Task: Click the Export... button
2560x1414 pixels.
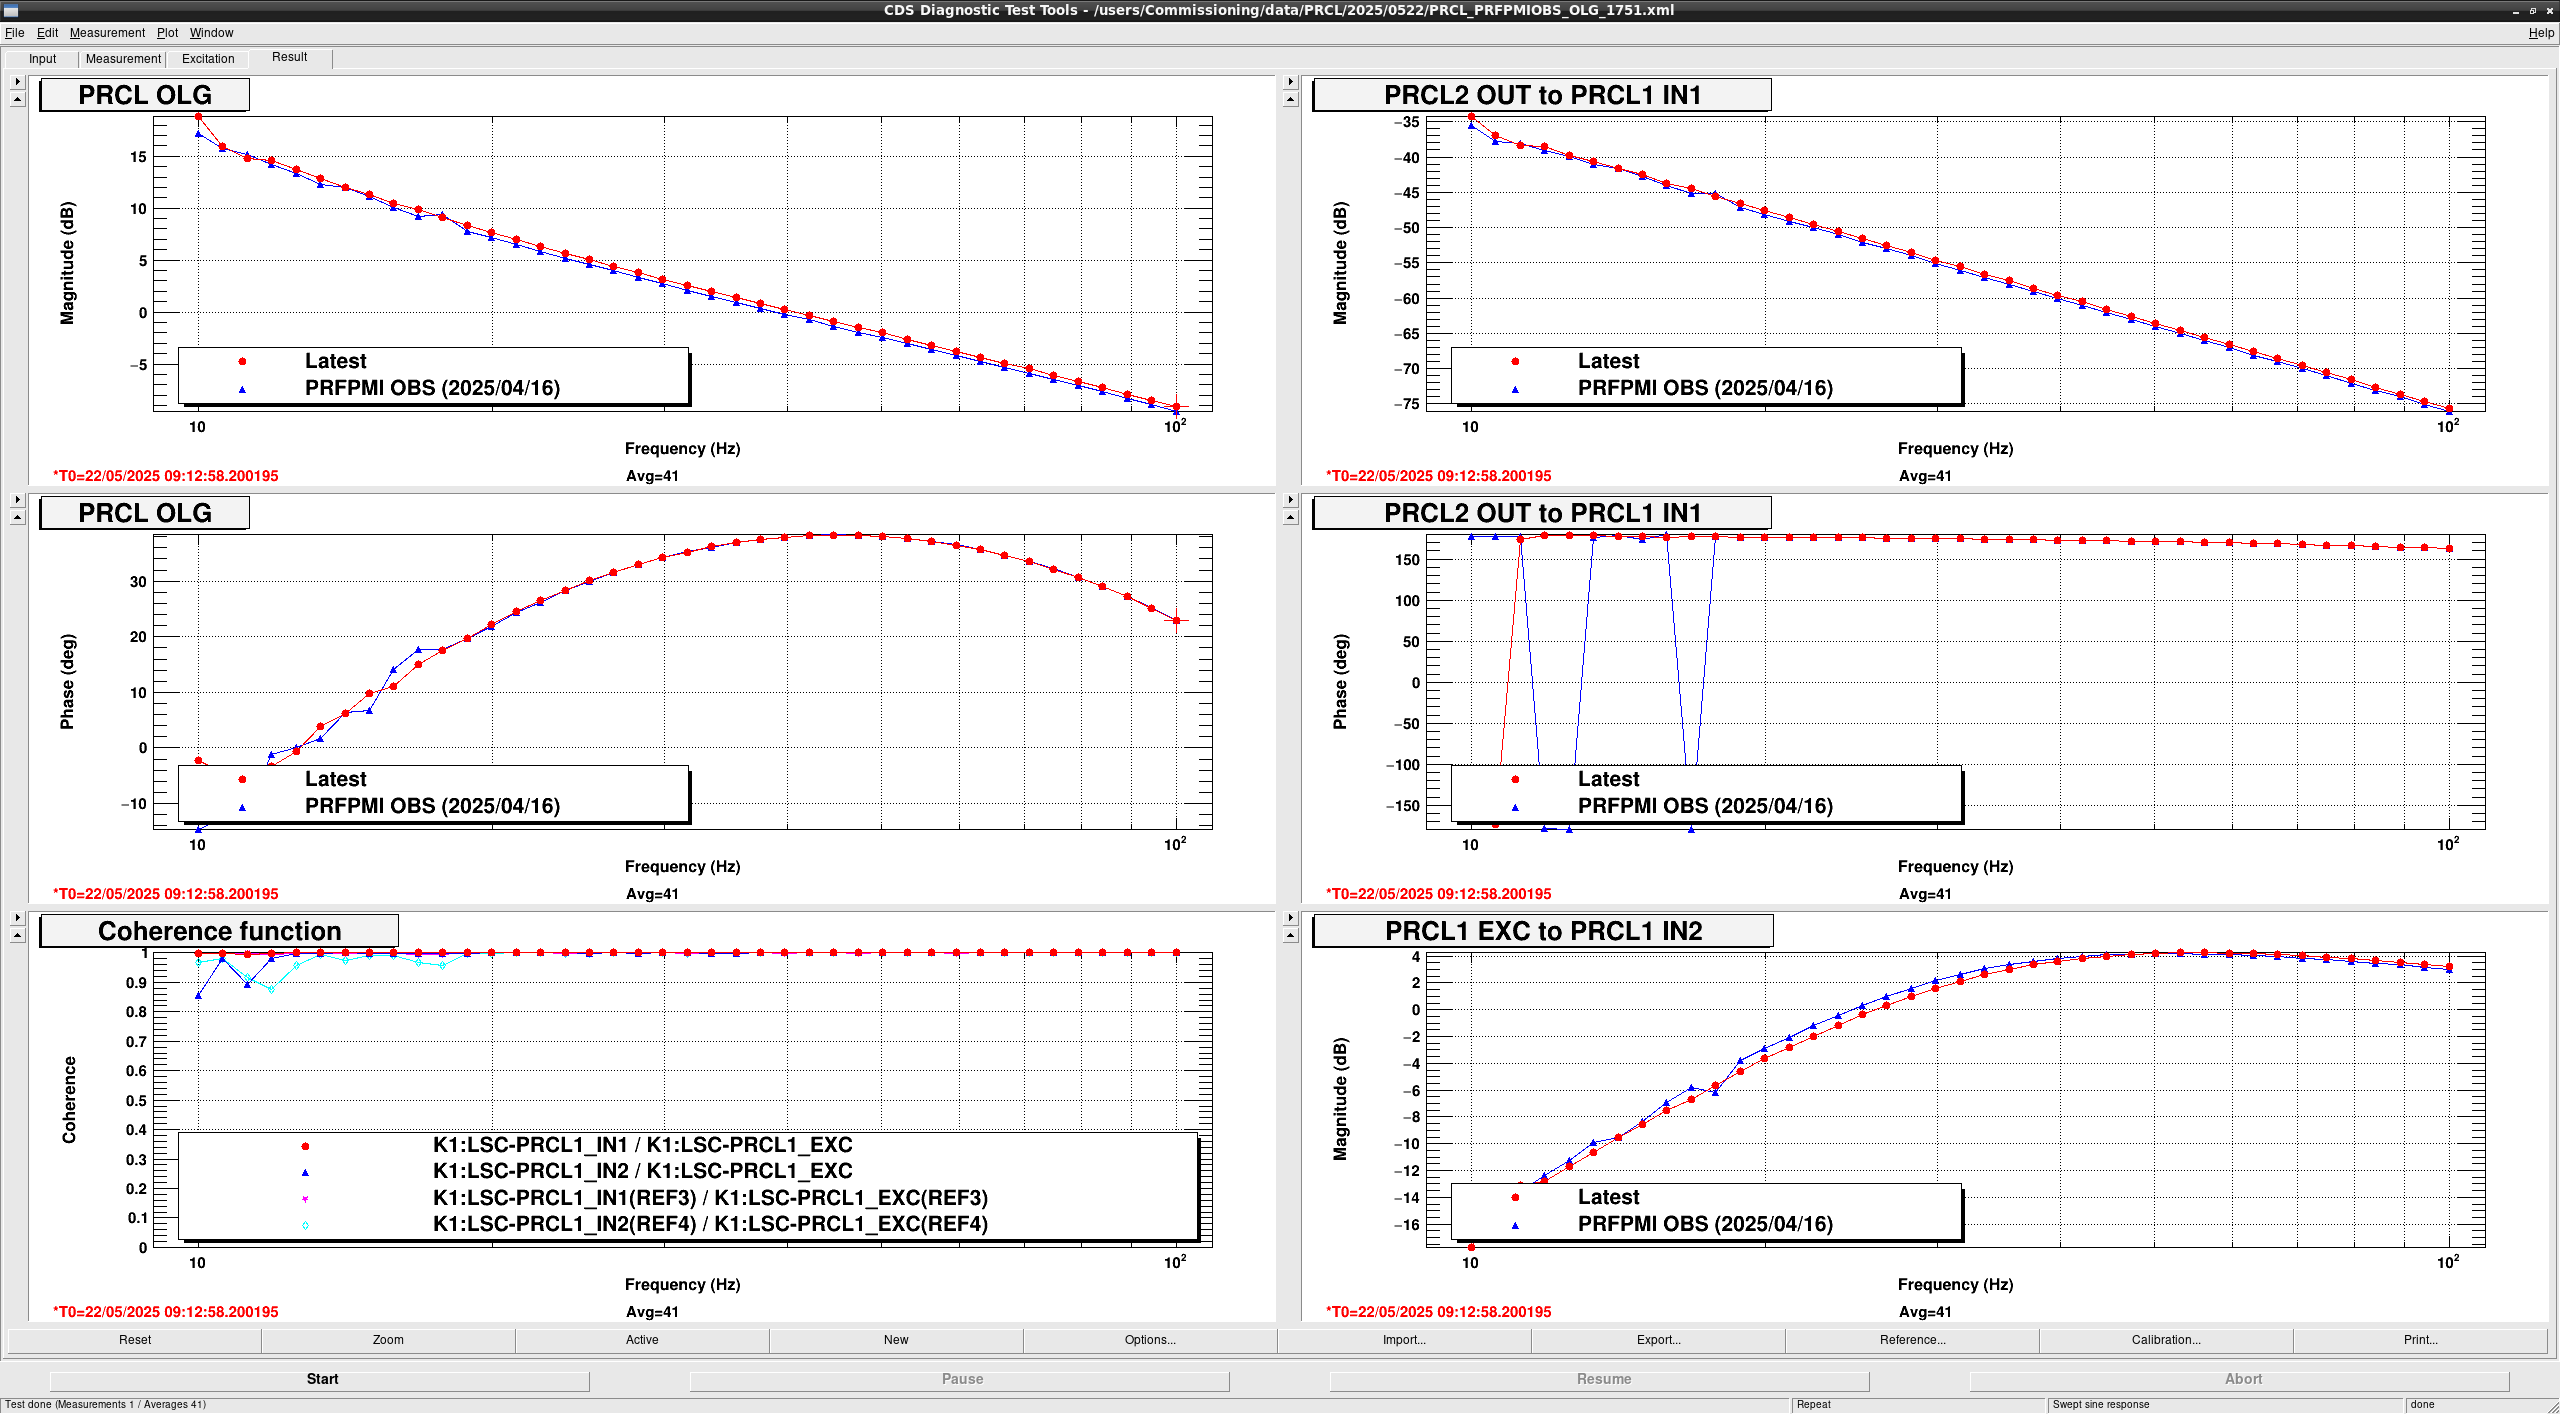Action: point(1658,1340)
